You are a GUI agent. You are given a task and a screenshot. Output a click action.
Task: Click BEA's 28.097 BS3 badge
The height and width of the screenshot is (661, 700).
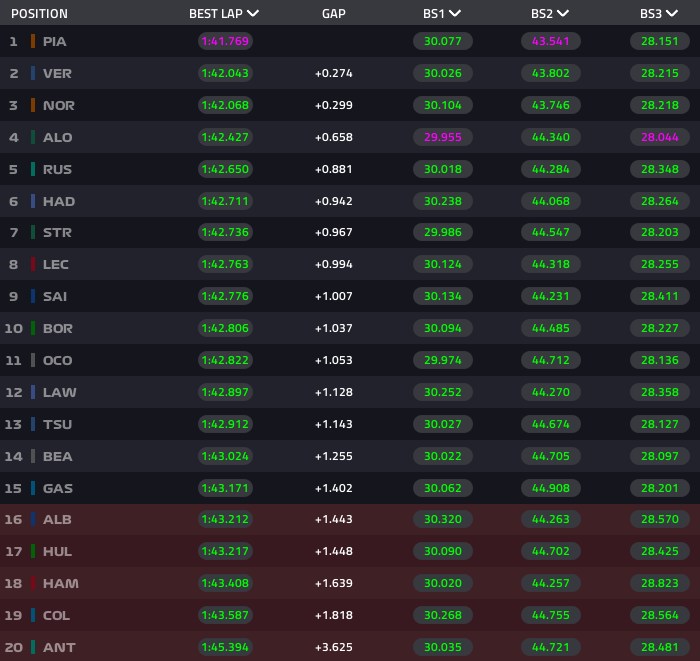click(659, 456)
